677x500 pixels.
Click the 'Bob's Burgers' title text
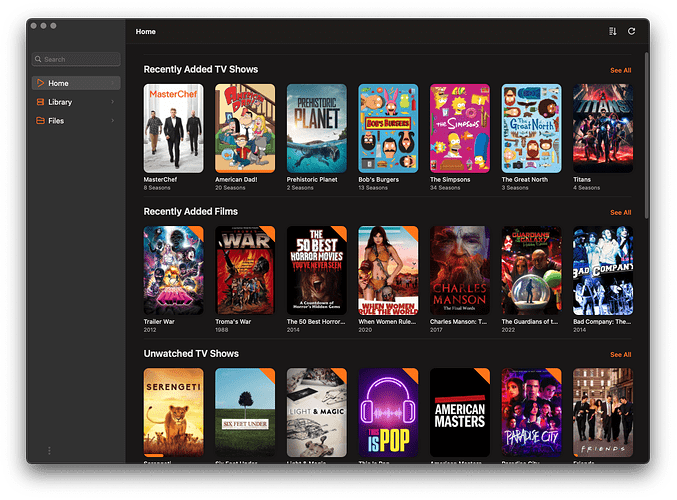point(379,180)
